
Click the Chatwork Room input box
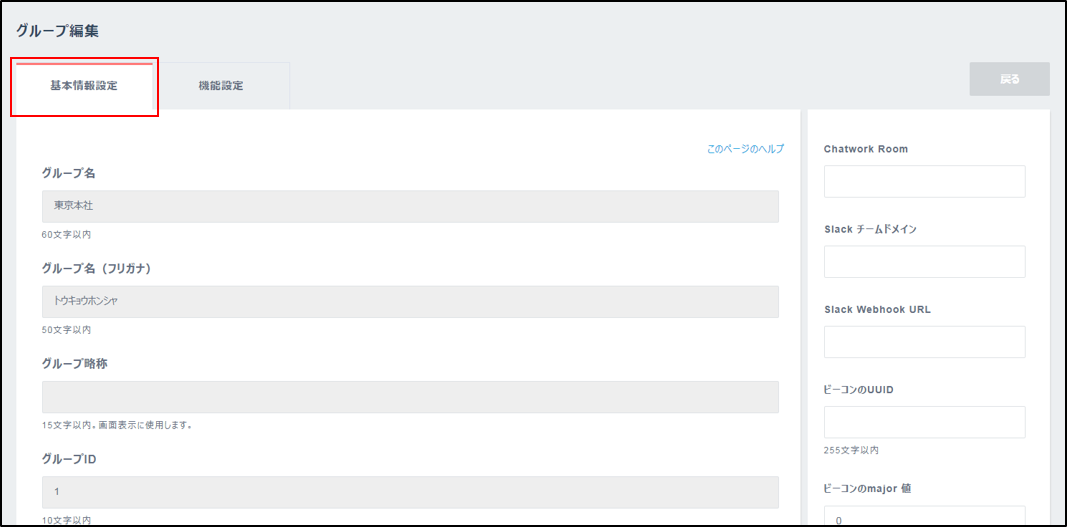(x=924, y=182)
